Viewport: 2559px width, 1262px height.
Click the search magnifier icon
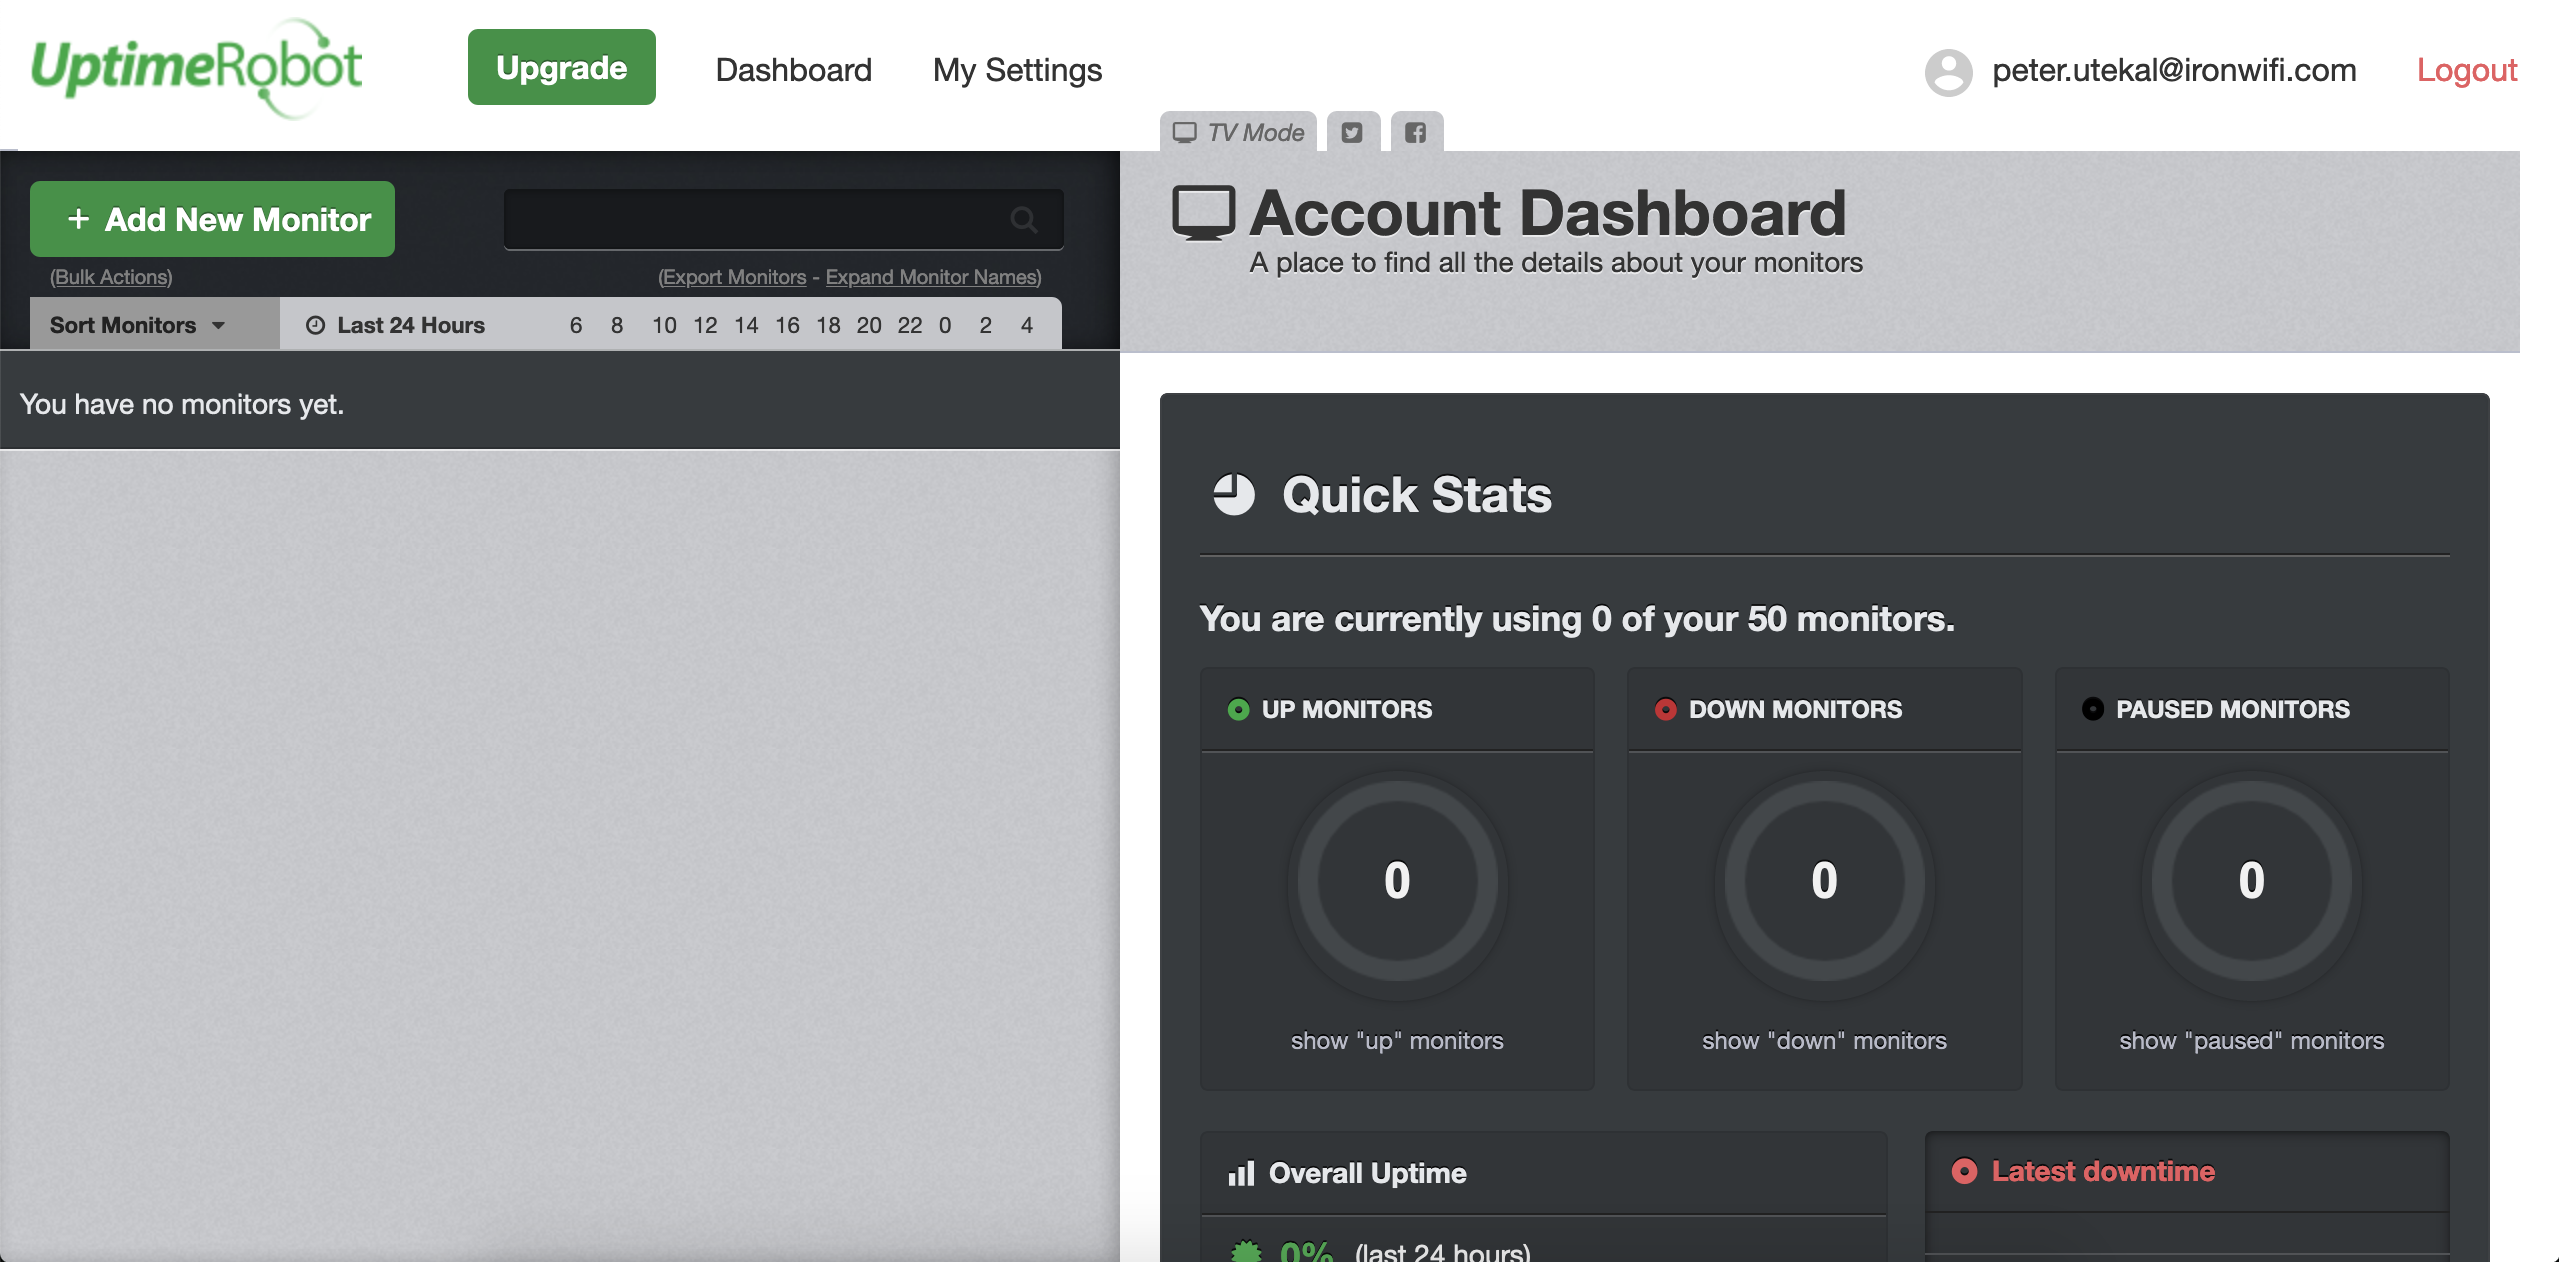[1025, 219]
